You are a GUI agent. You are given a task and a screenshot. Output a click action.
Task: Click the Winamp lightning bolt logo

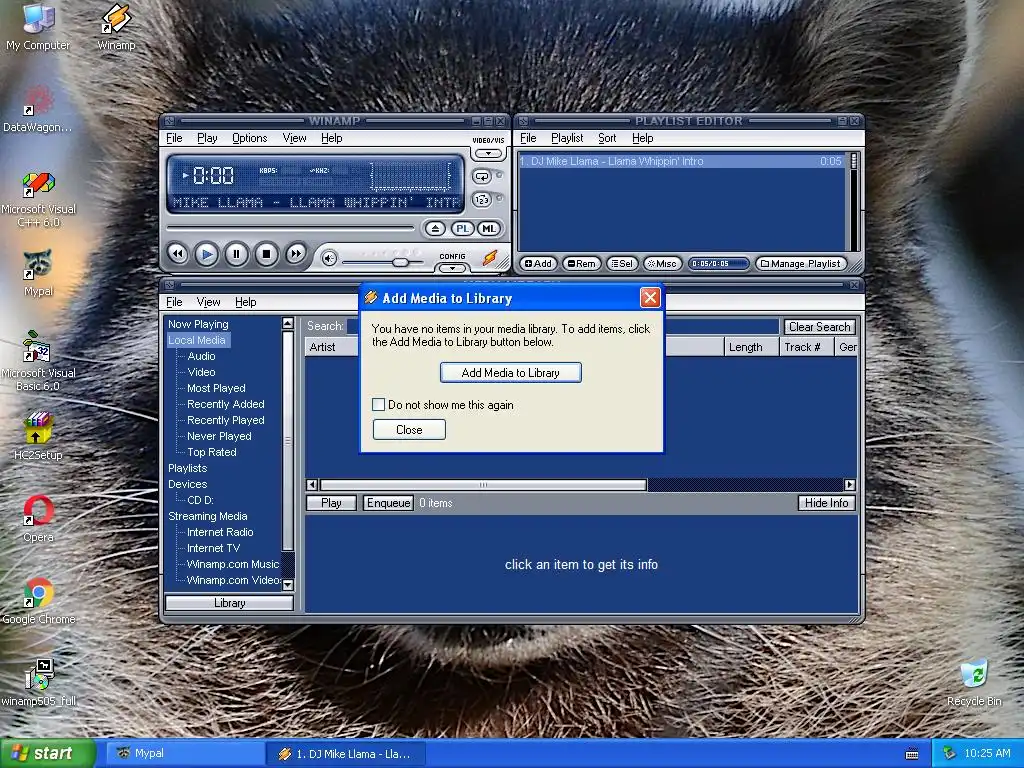pyautogui.click(x=490, y=258)
